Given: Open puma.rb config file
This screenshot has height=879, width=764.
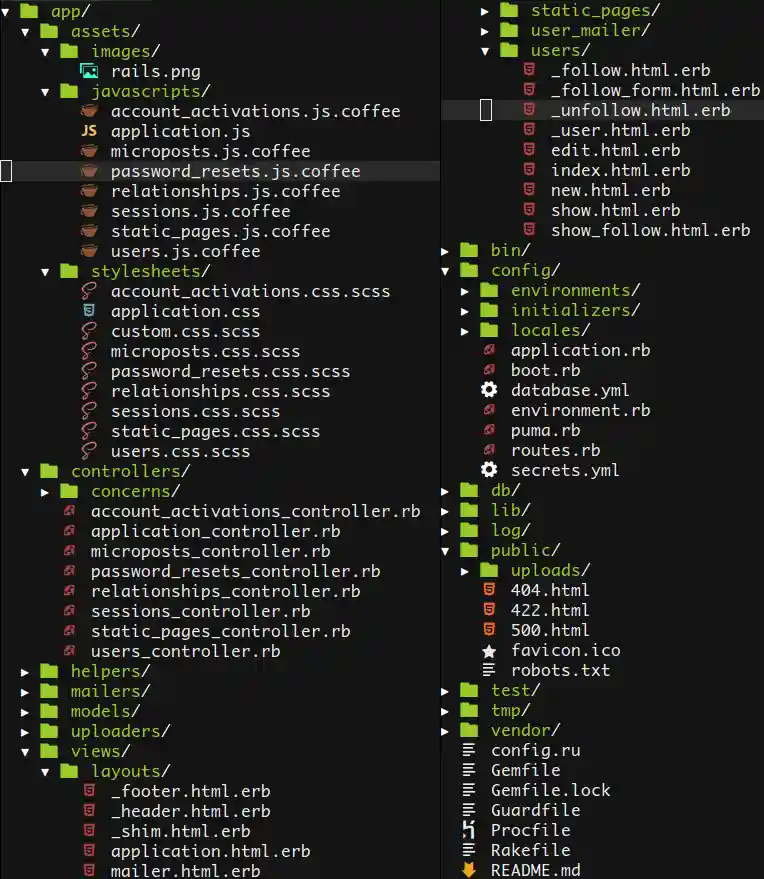Looking at the screenshot, I should tap(545, 430).
